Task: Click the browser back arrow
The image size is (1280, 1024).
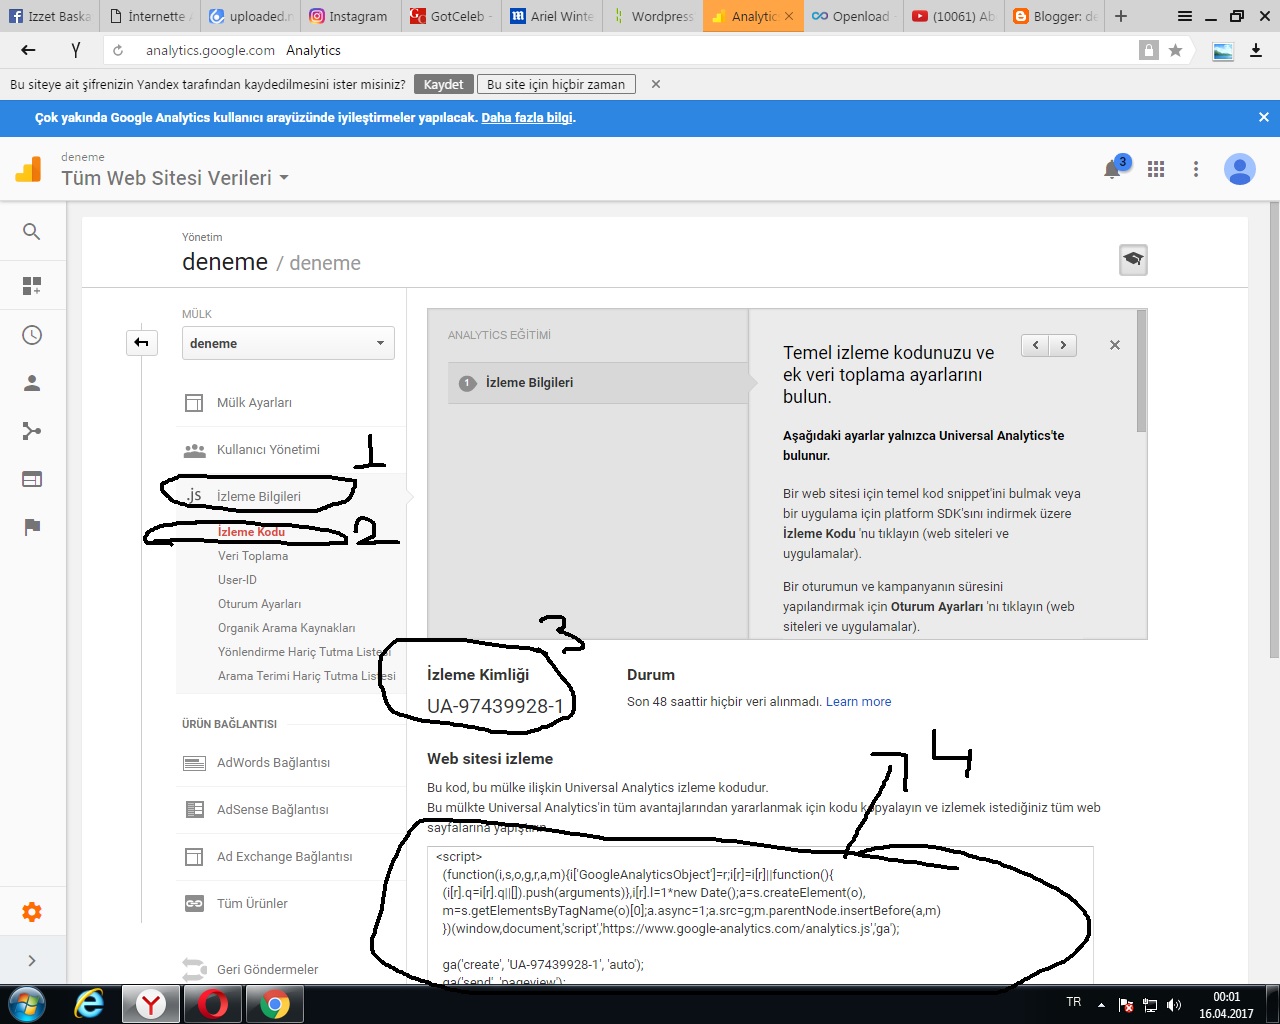Action: [28, 50]
